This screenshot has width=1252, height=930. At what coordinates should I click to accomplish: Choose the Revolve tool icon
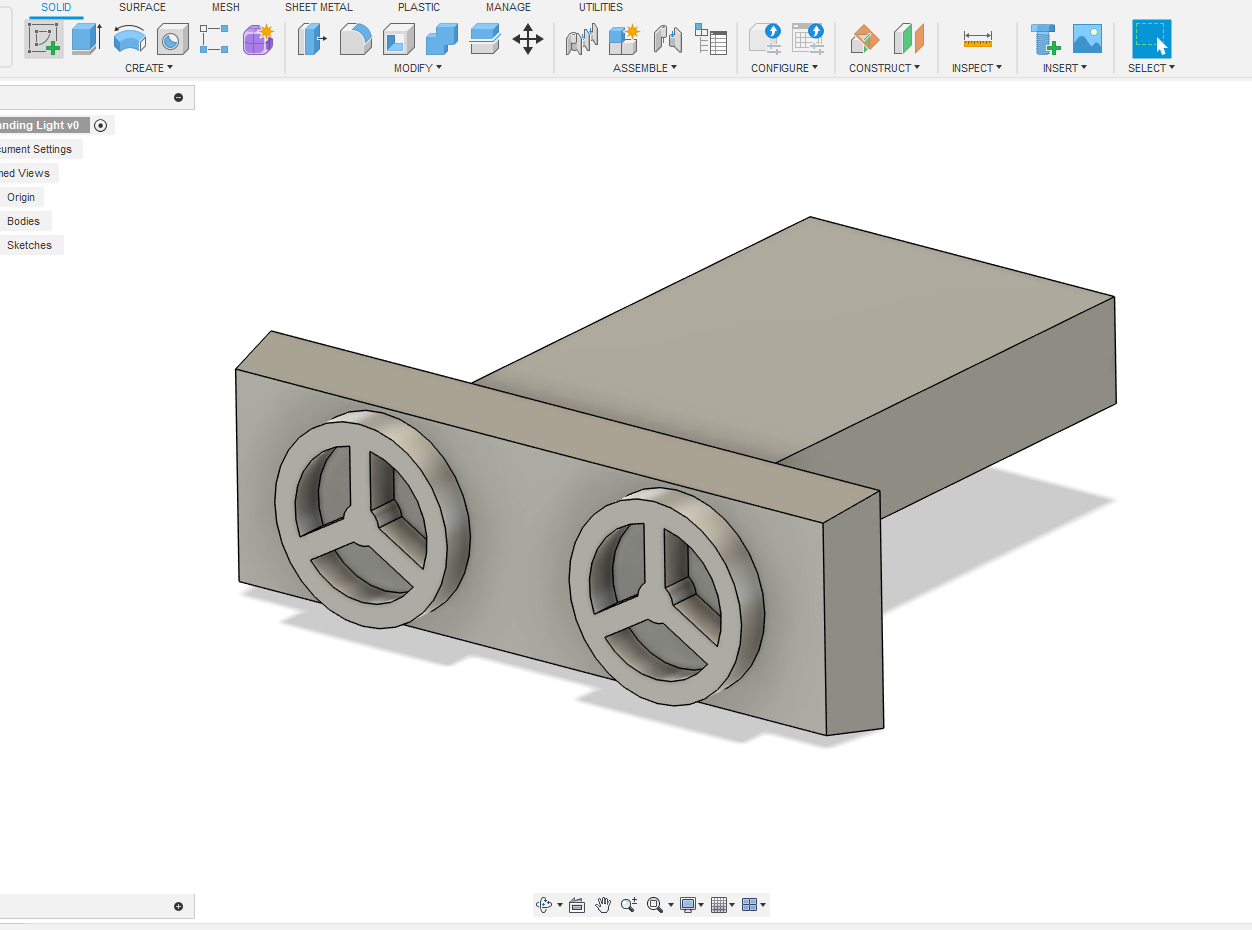tap(129, 39)
